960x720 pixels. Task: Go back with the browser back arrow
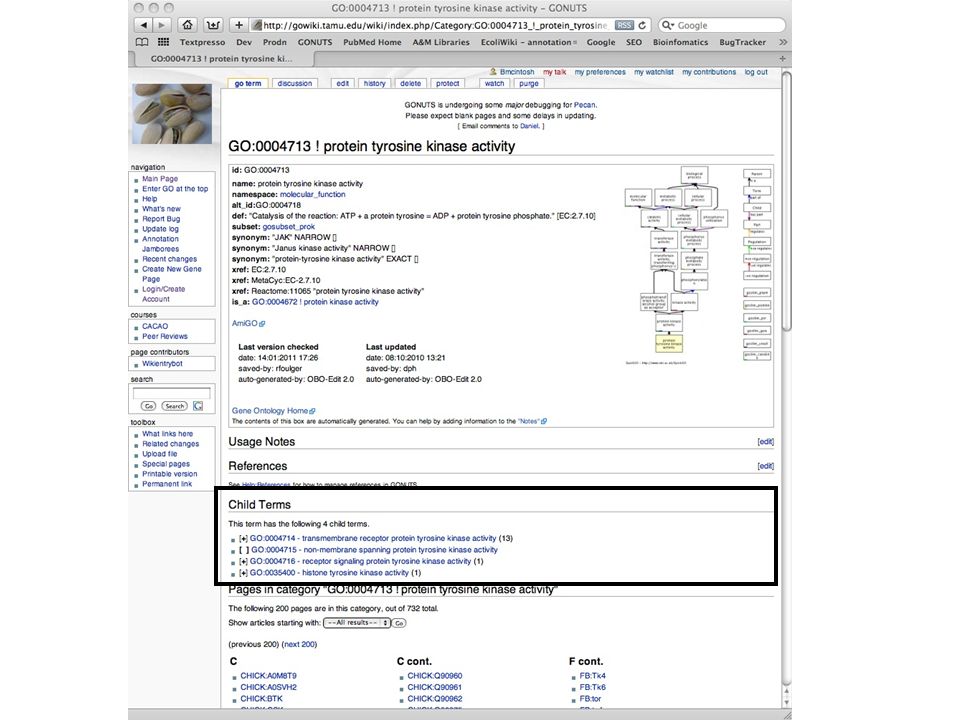click(143, 25)
